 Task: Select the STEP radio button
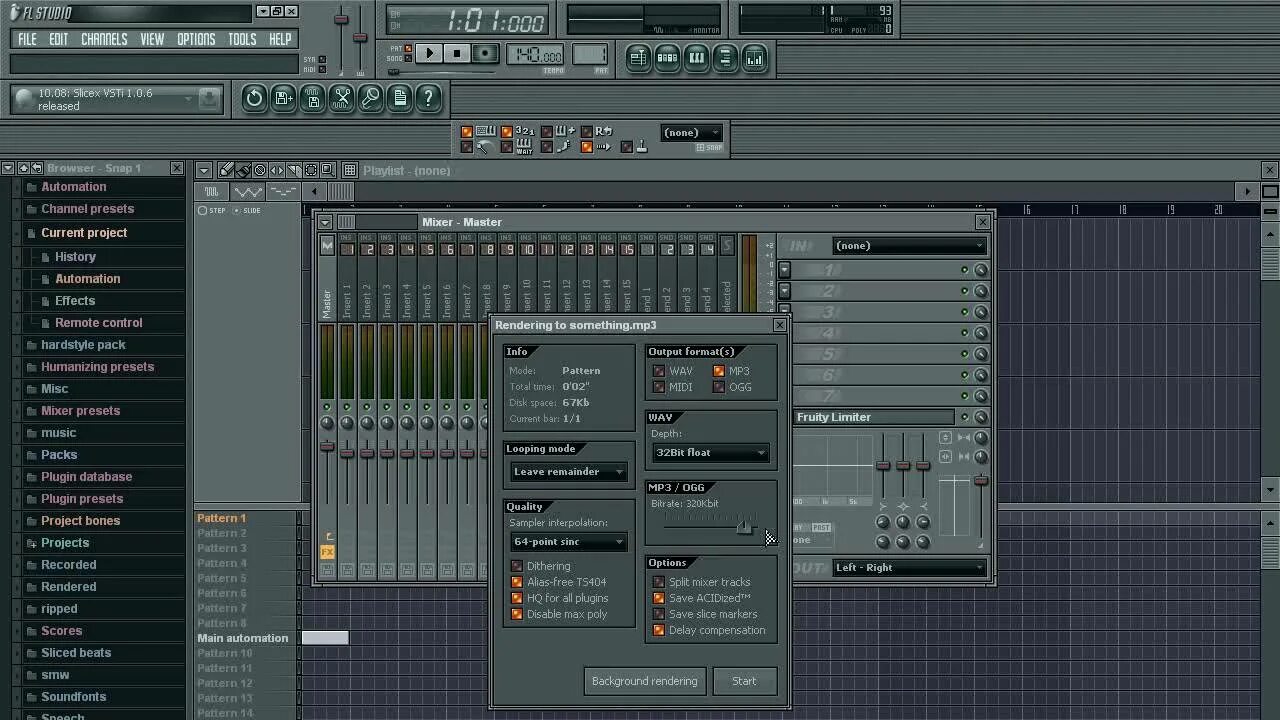tap(203, 210)
